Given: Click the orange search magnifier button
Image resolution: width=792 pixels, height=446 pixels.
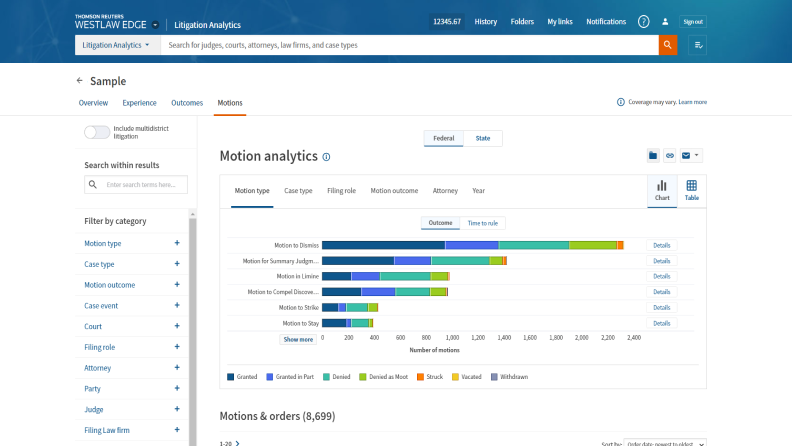Looking at the screenshot, I should 667,45.
